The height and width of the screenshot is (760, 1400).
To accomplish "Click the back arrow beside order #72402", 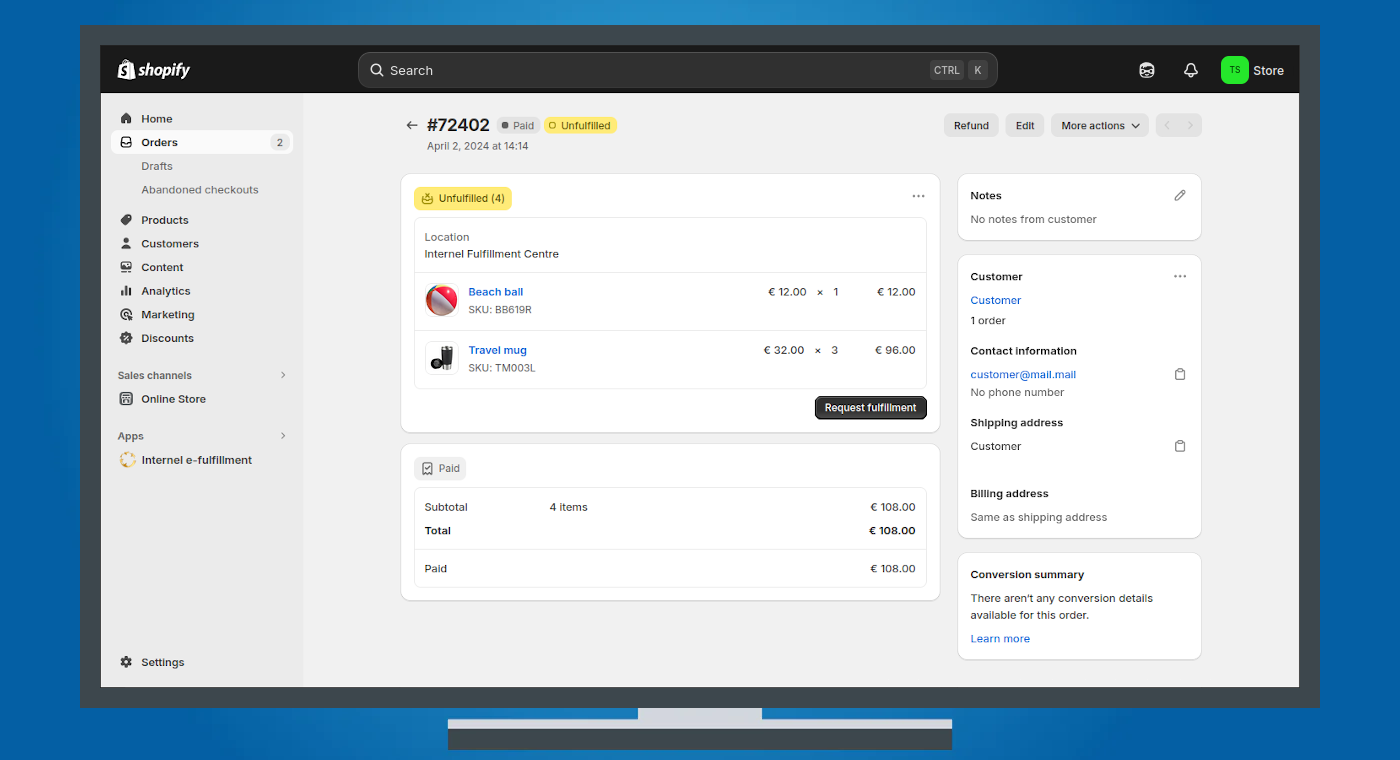I will click(412, 126).
